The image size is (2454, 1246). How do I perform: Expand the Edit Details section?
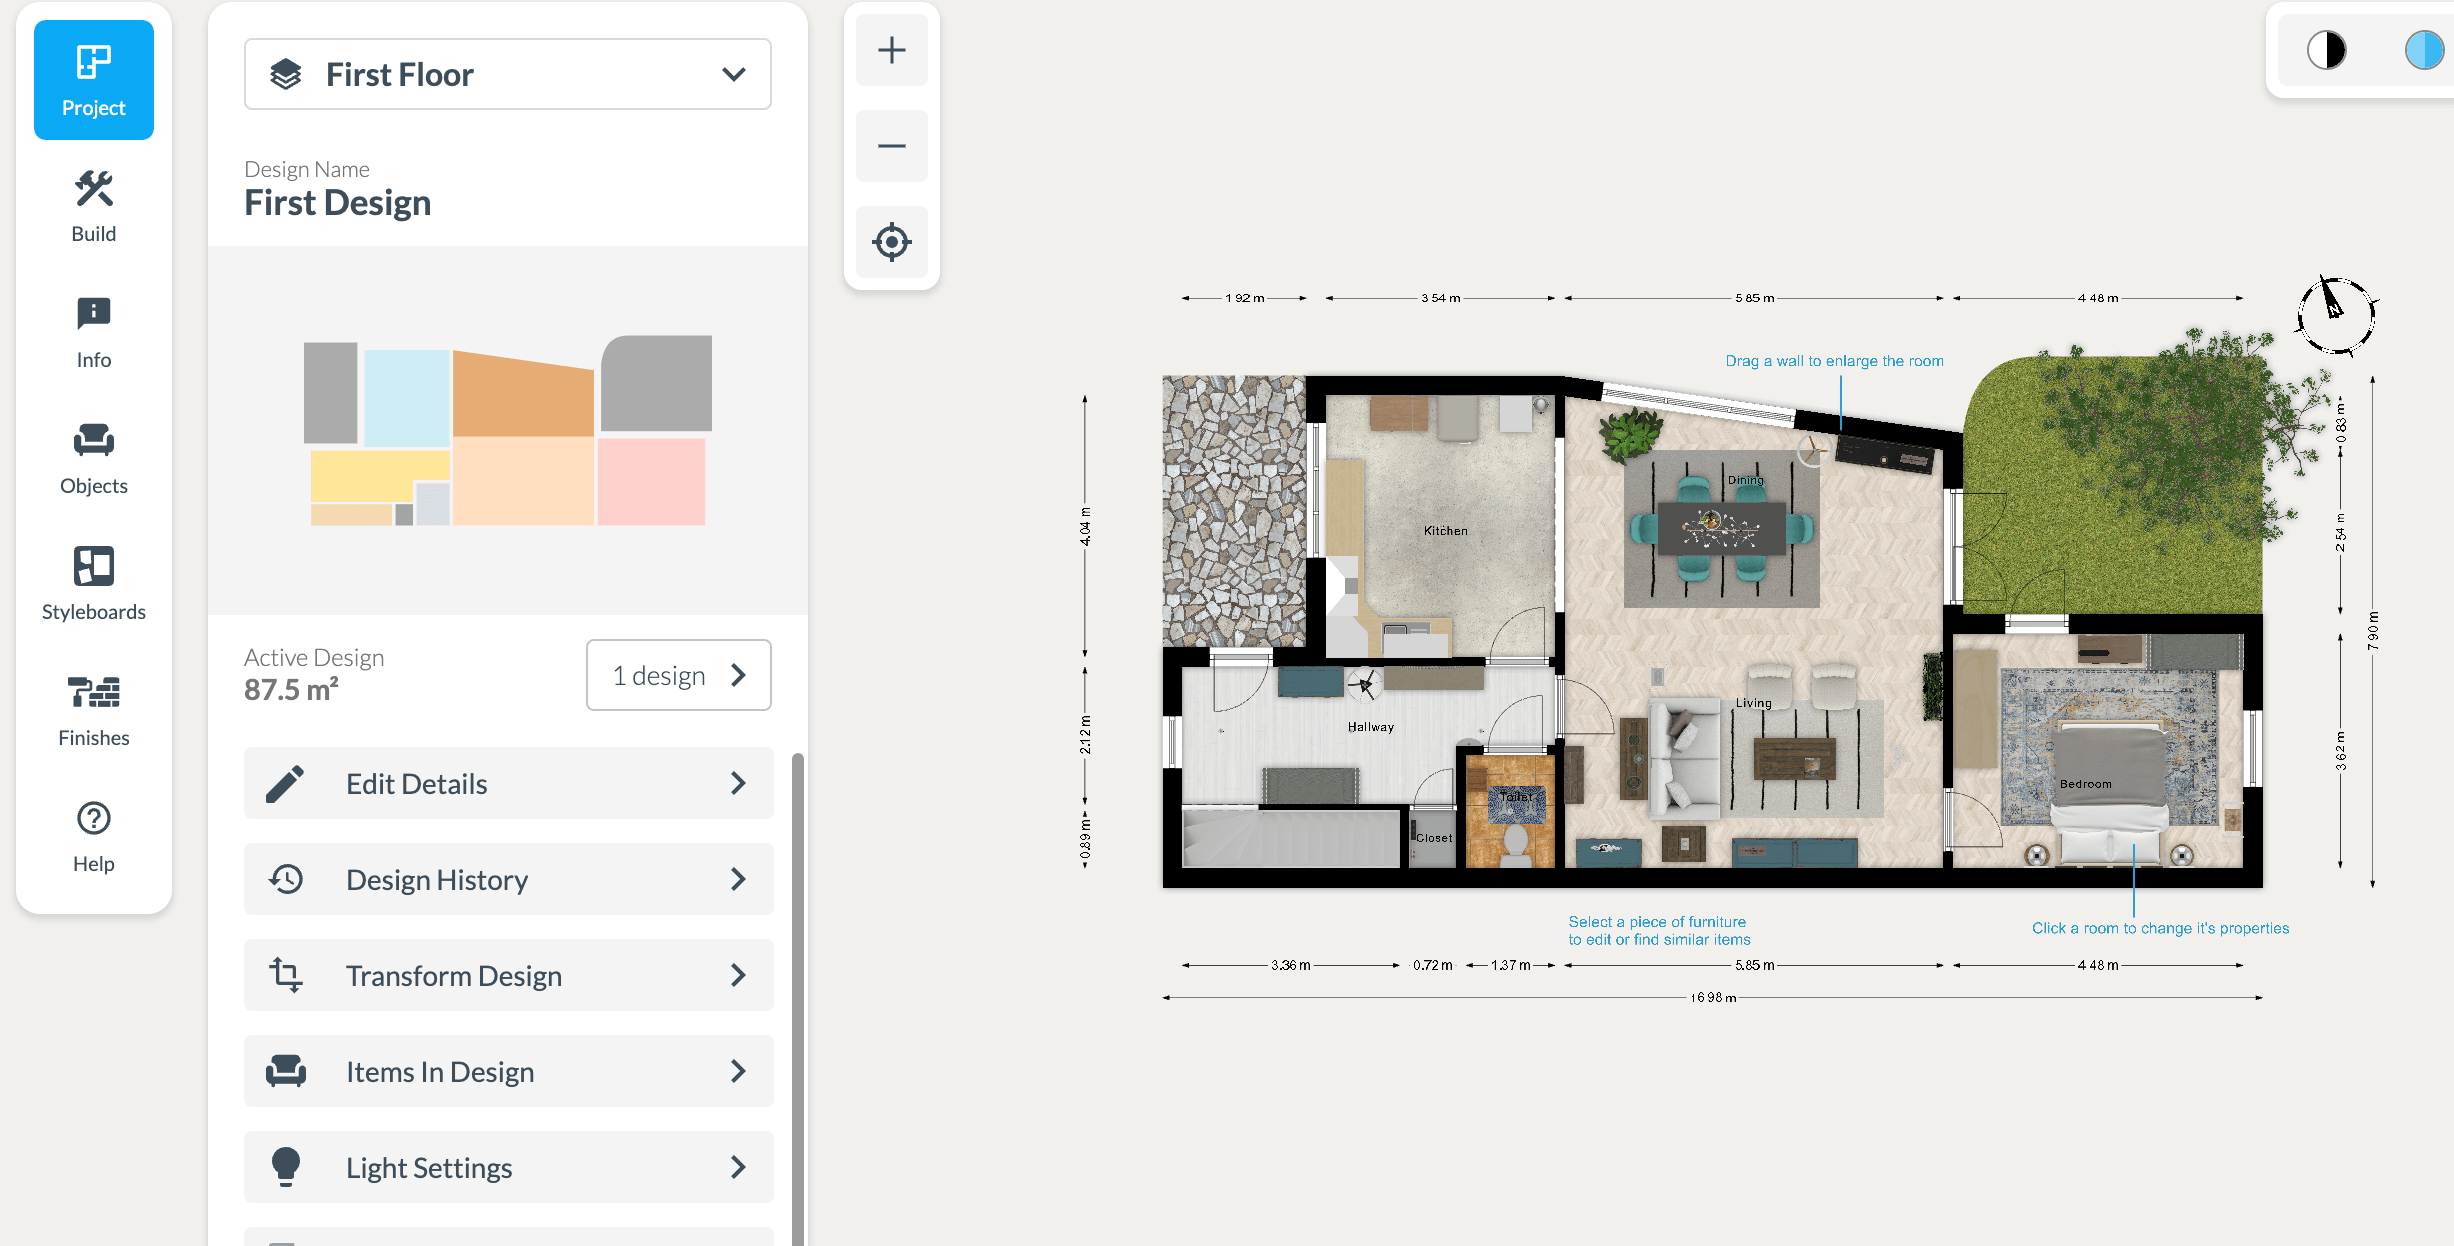508,783
